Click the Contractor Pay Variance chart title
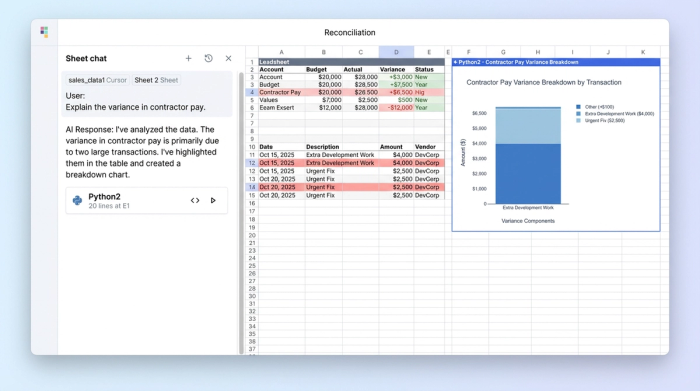The image size is (700, 391). click(x=544, y=83)
